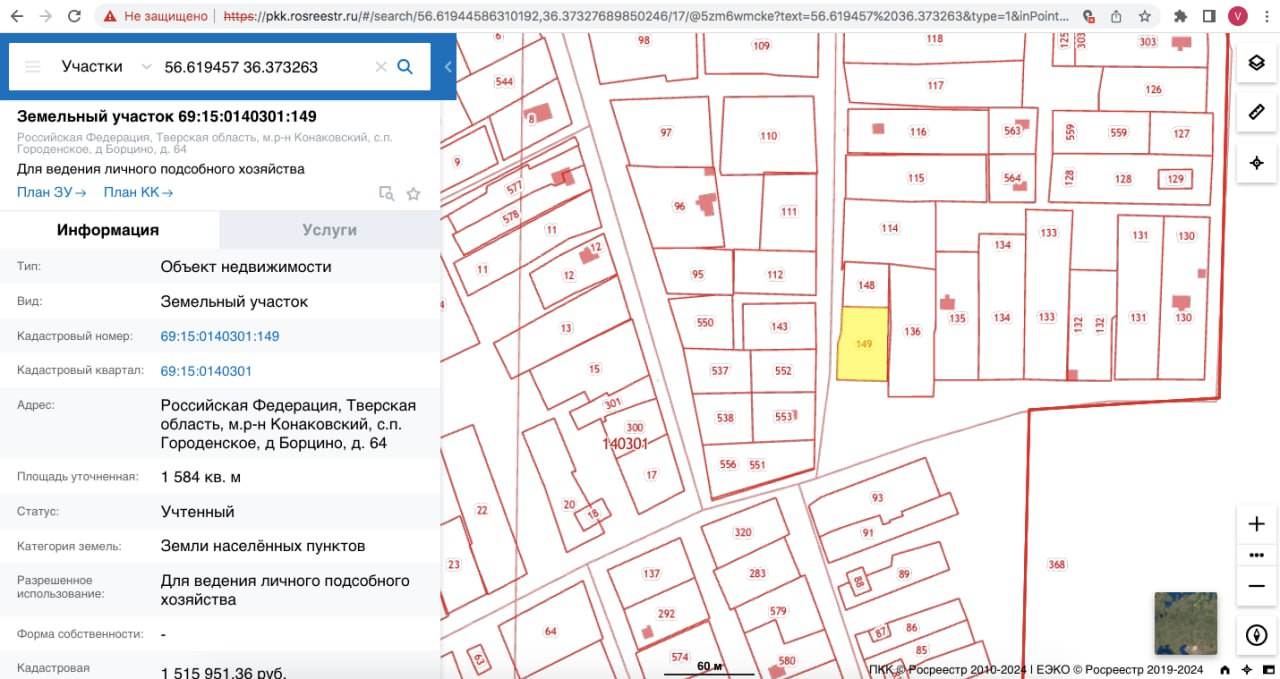Open the План КК link
The width and height of the screenshot is (1280, 679).
coord(138,193)
